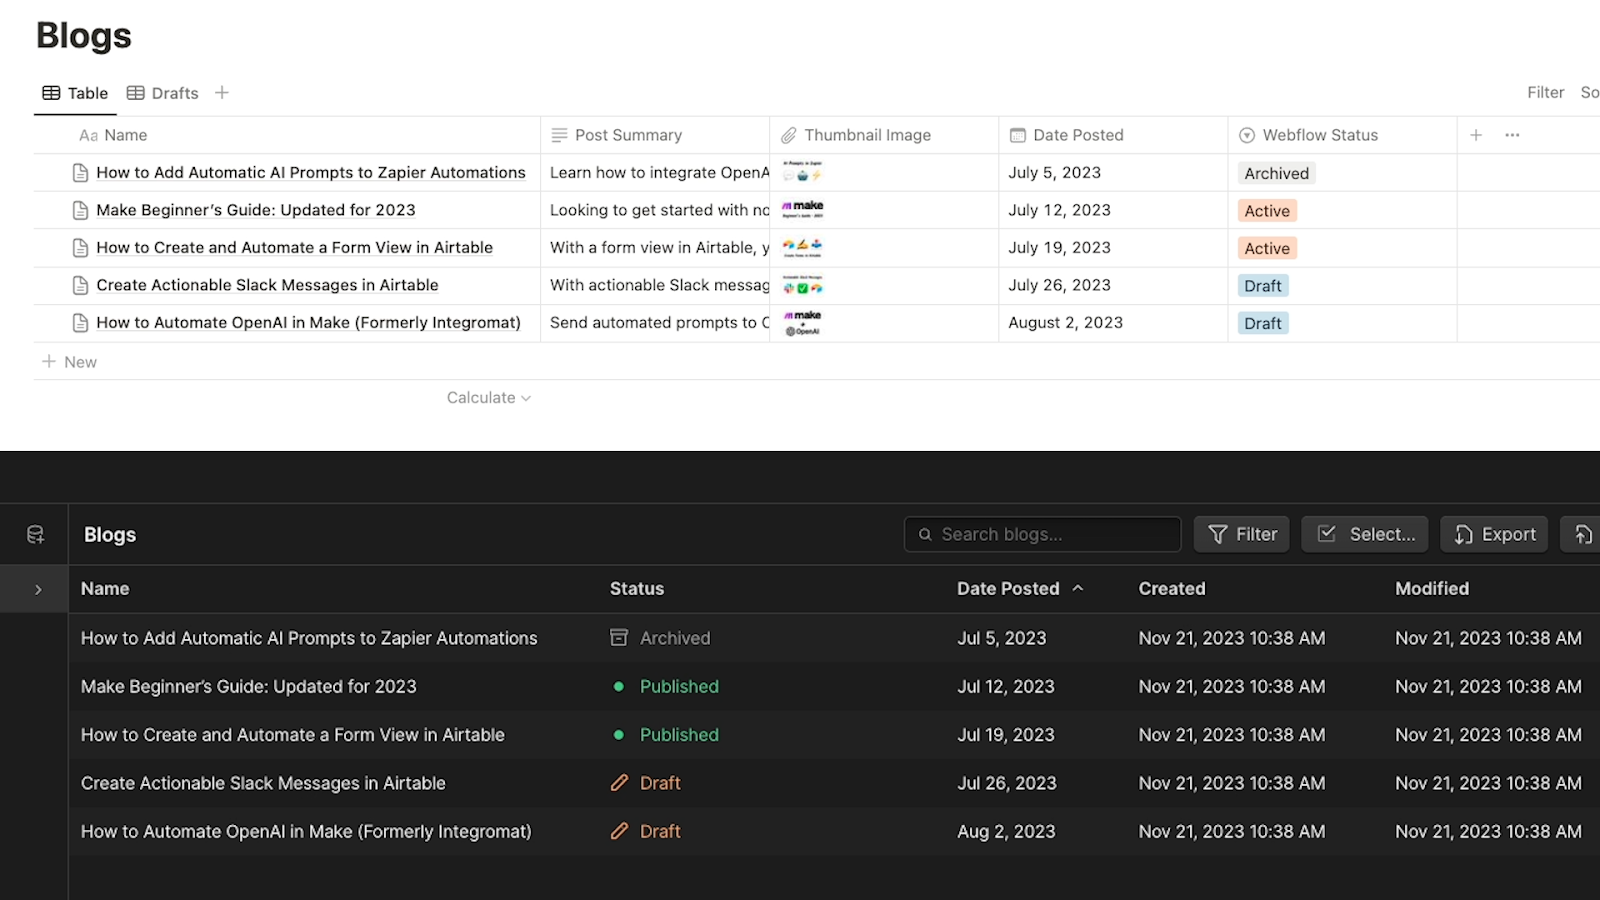Click the Aug 2, 2023 date in Webflow
The height and width of the screenshot is (900, 1600).
1006,831
